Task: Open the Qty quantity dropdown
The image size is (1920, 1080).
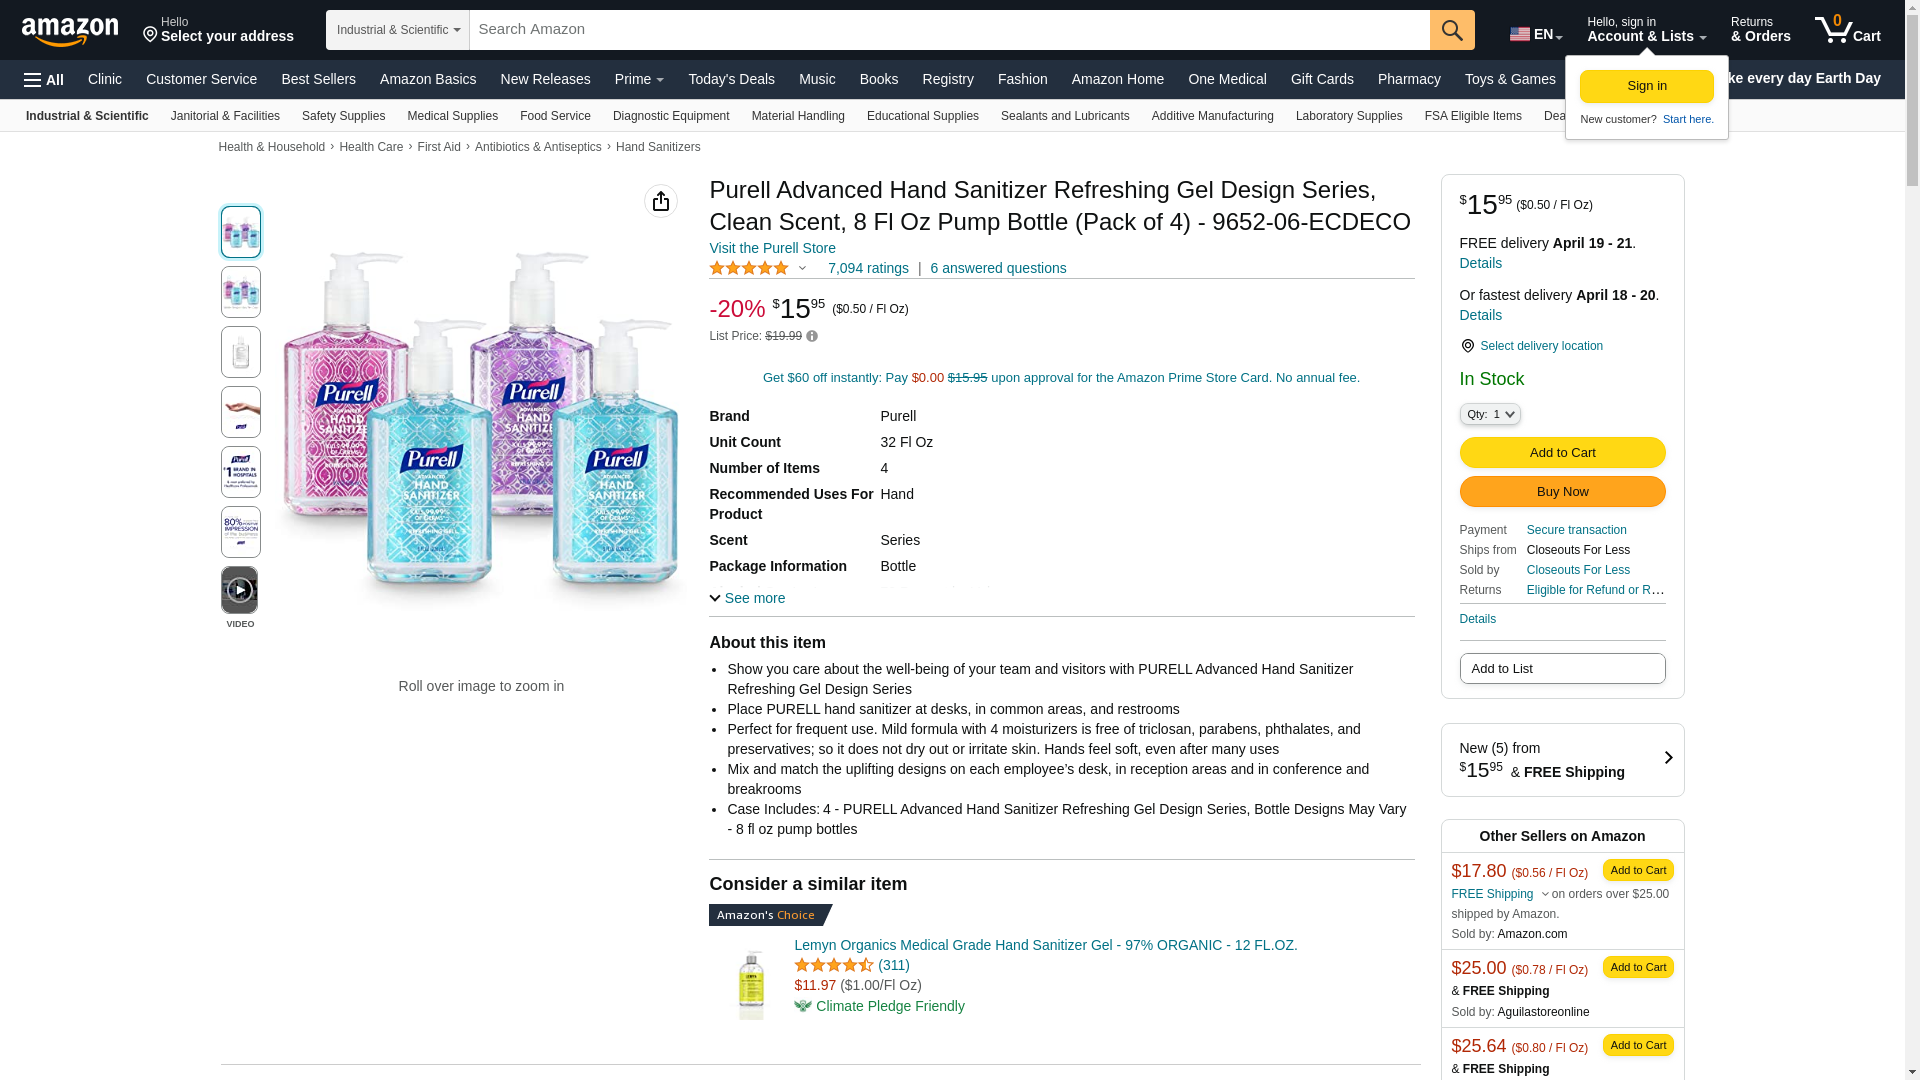Action: click(1489, 414)
